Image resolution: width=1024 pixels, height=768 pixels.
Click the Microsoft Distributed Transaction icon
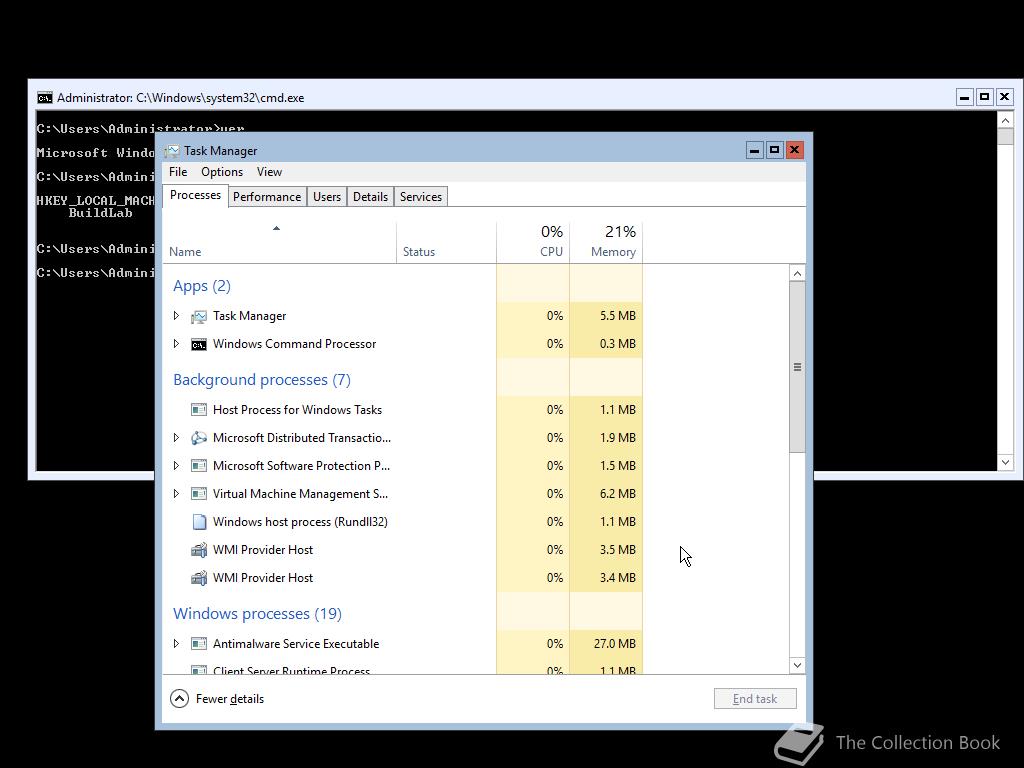(x=199, y=438)
